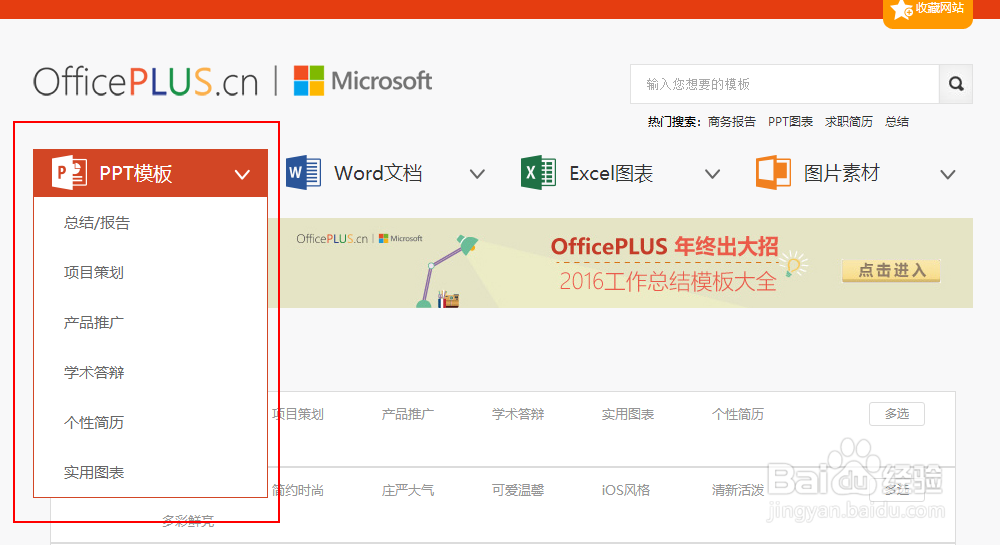The height and width of the screenshot is (545, 1000).
Task: Open the OfficePLUS.cn home logo
Action: point(145,82)
